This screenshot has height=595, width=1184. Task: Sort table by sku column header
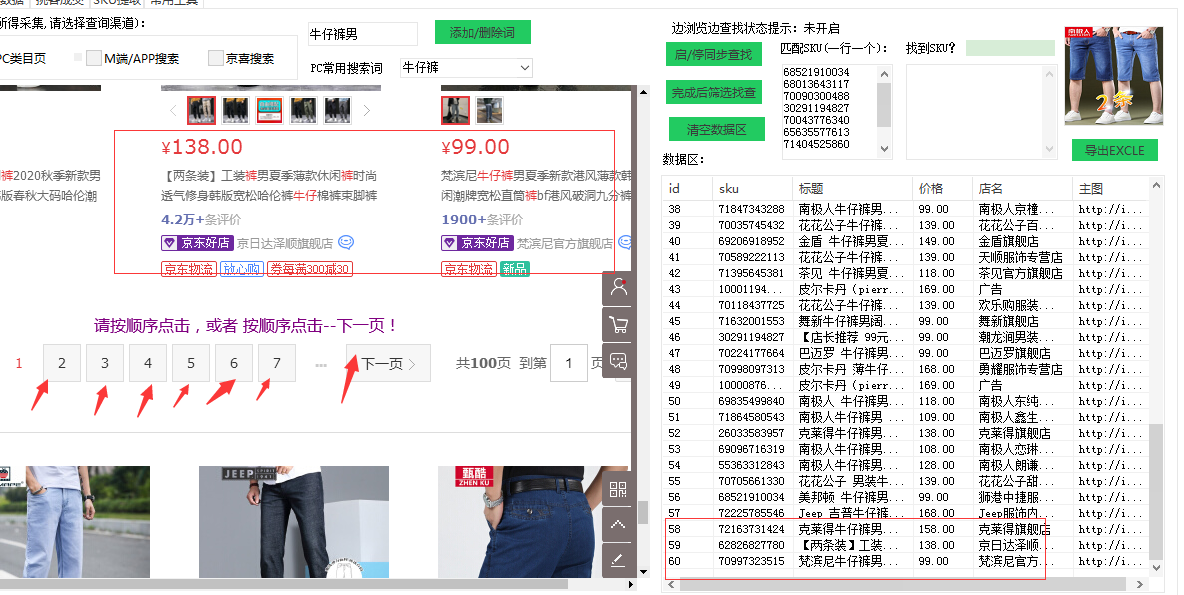(752, 188)
